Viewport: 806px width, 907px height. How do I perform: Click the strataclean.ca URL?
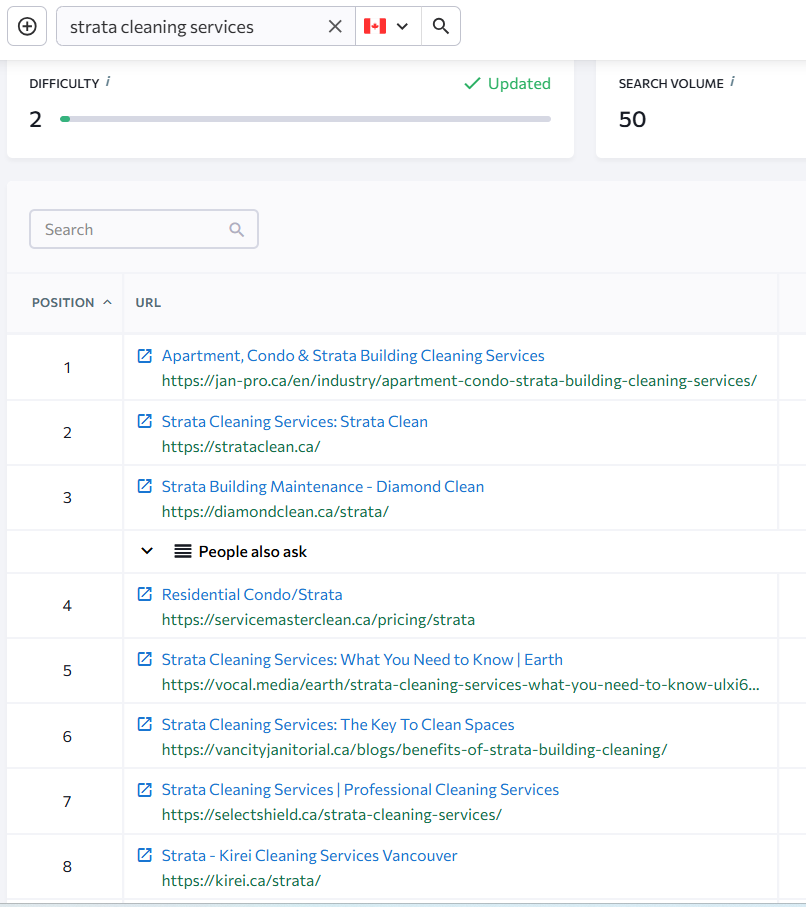point(241,447)
